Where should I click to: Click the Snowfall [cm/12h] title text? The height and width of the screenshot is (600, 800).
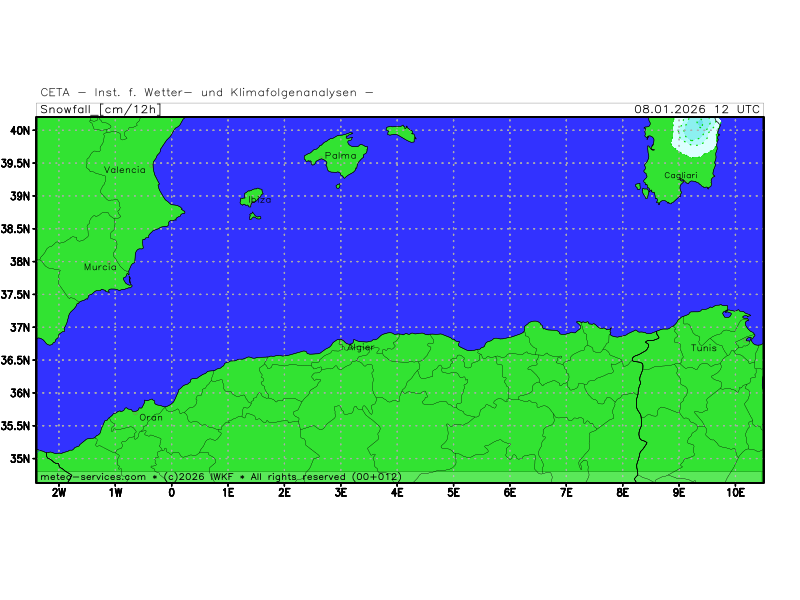(x=100, y=109)
